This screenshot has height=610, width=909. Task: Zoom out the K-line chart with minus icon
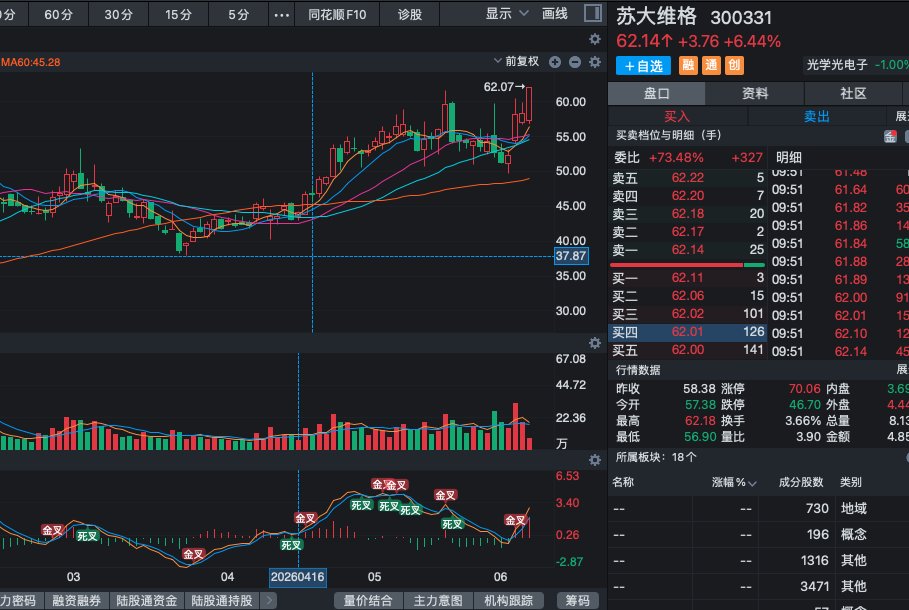pos(575,61)
